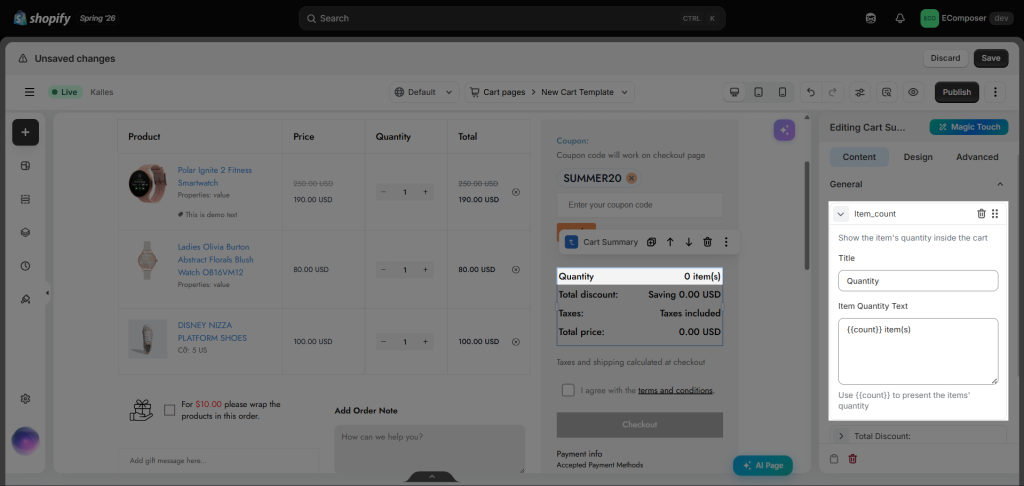The width and height of the screenshot is (1024, 486).
Task: Delete Cart Summary from floating toolbar
Action: click(x=707, y=242)
